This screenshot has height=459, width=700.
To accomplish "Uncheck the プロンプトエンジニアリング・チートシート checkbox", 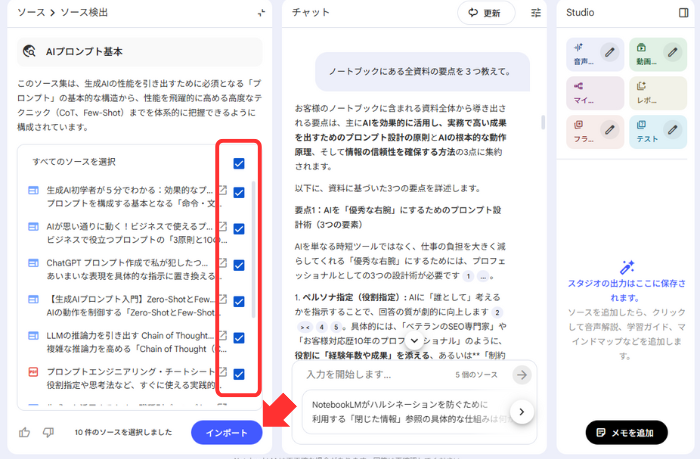I will [x=239, y=374].
